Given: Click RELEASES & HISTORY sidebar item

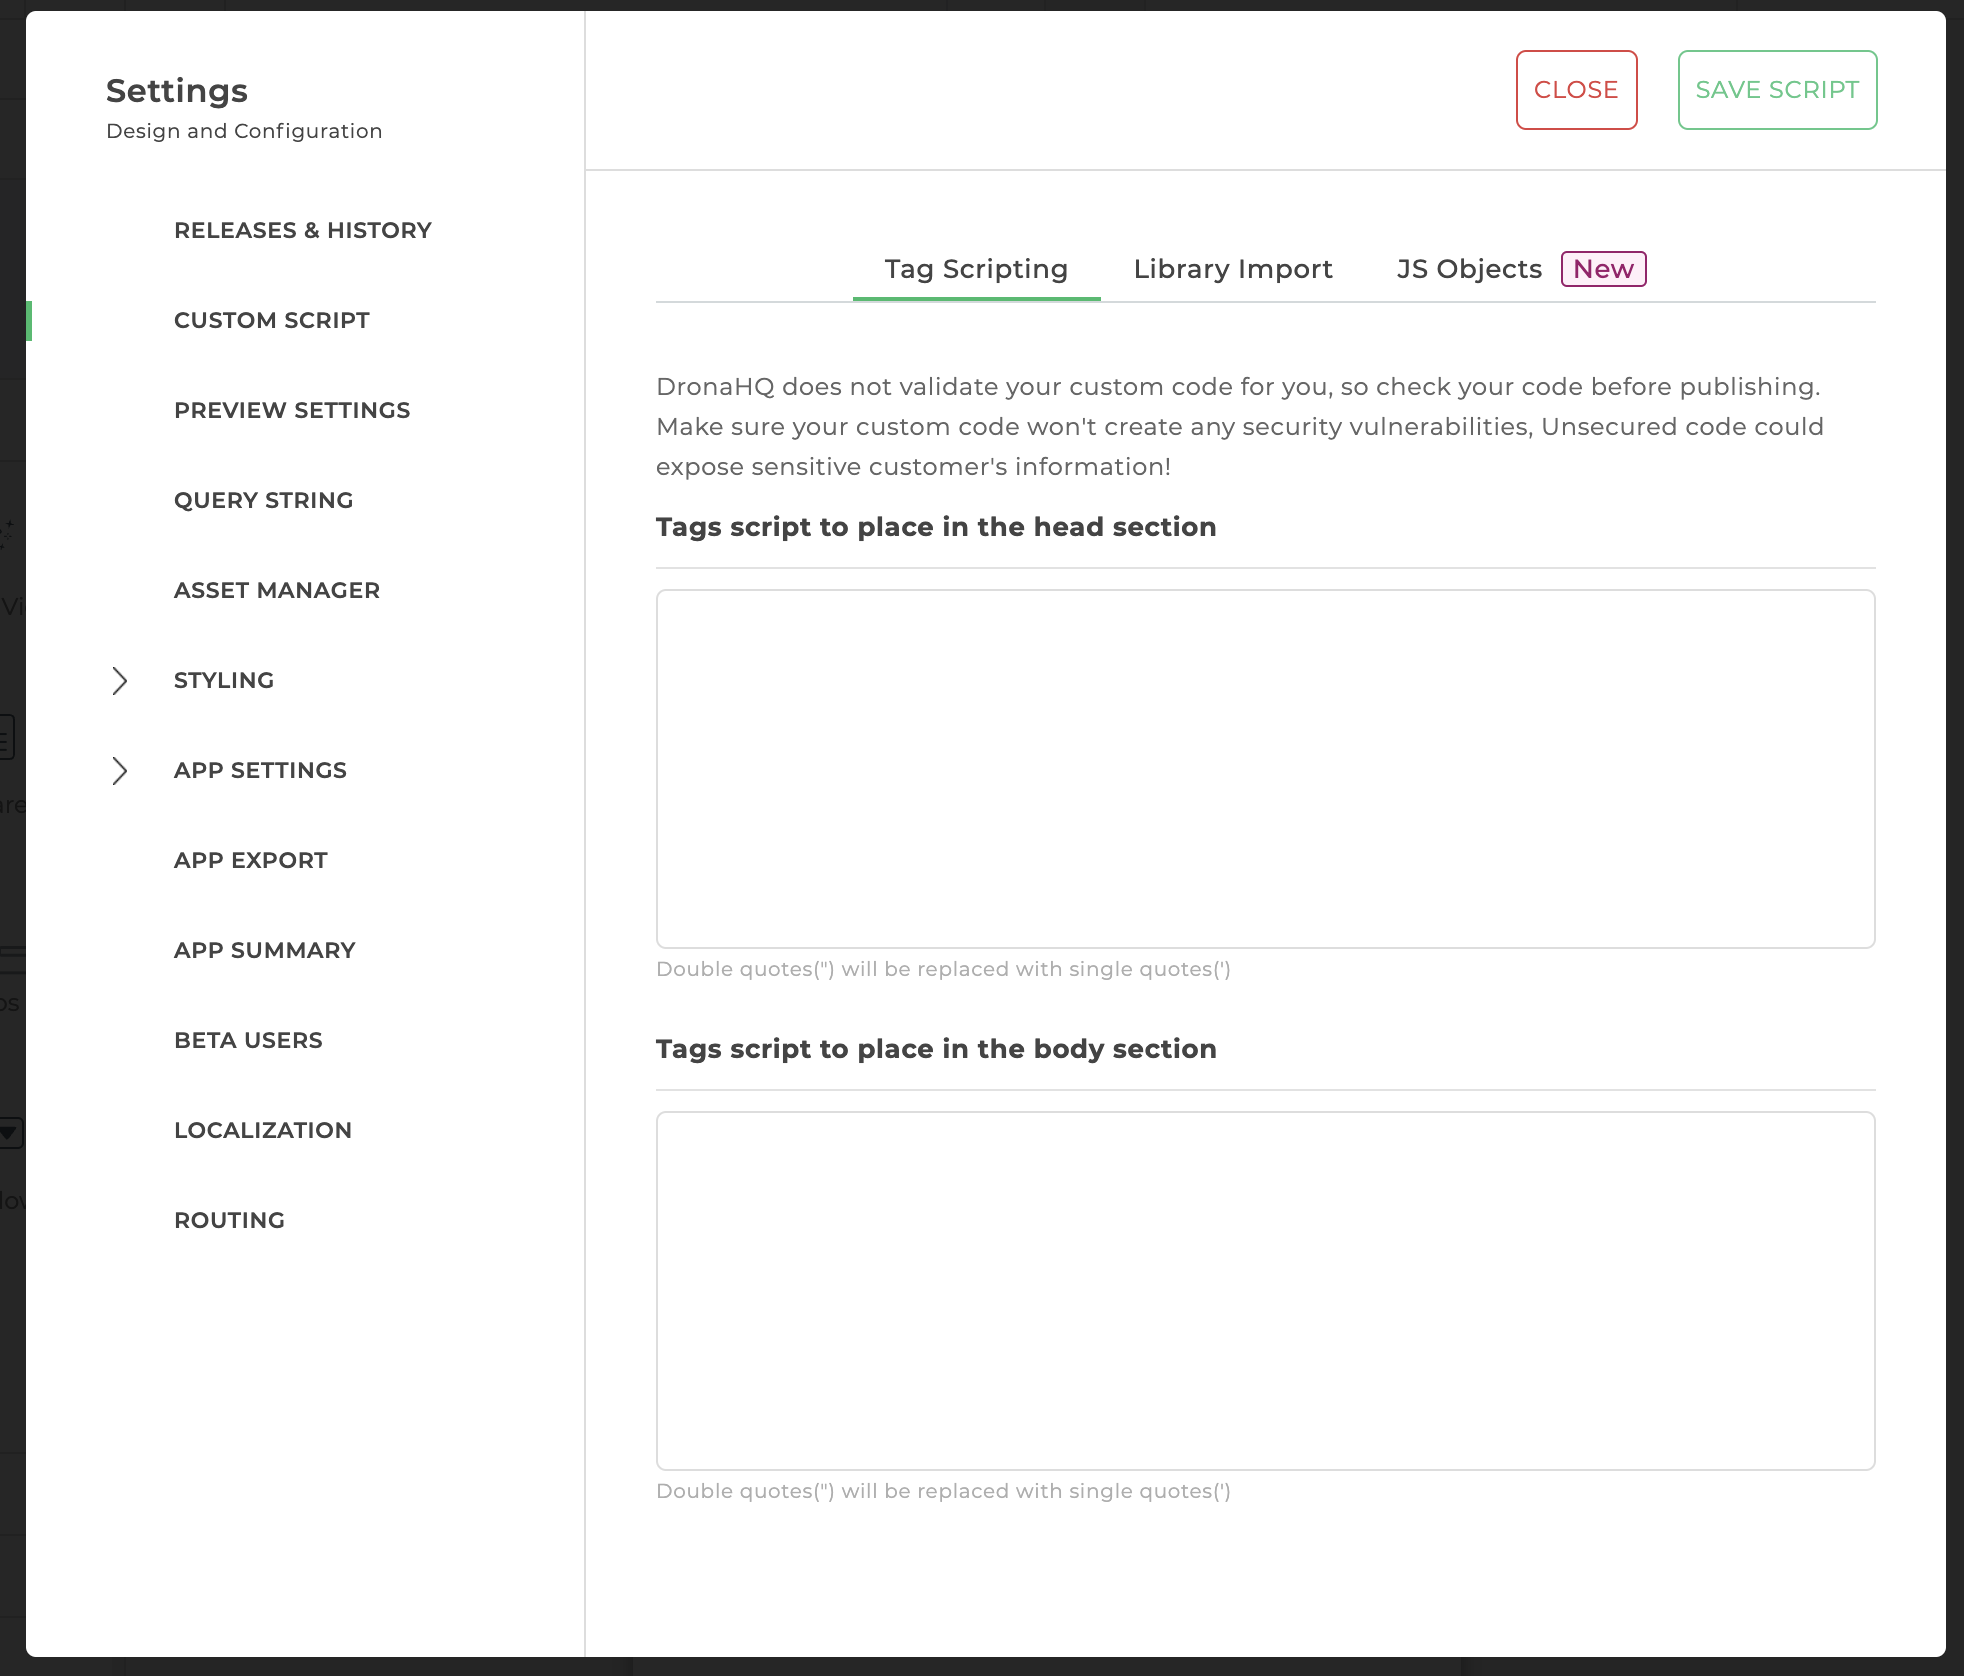Looking at the screenshot, I should (304, 231).
